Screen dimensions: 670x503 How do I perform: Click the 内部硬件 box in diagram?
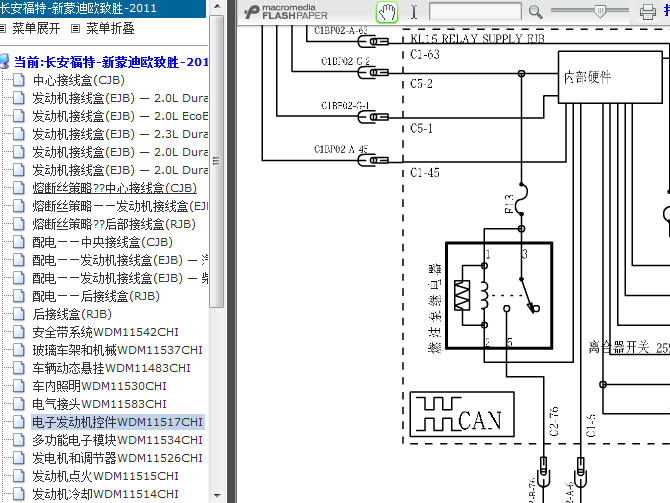(x=611, y=77)
